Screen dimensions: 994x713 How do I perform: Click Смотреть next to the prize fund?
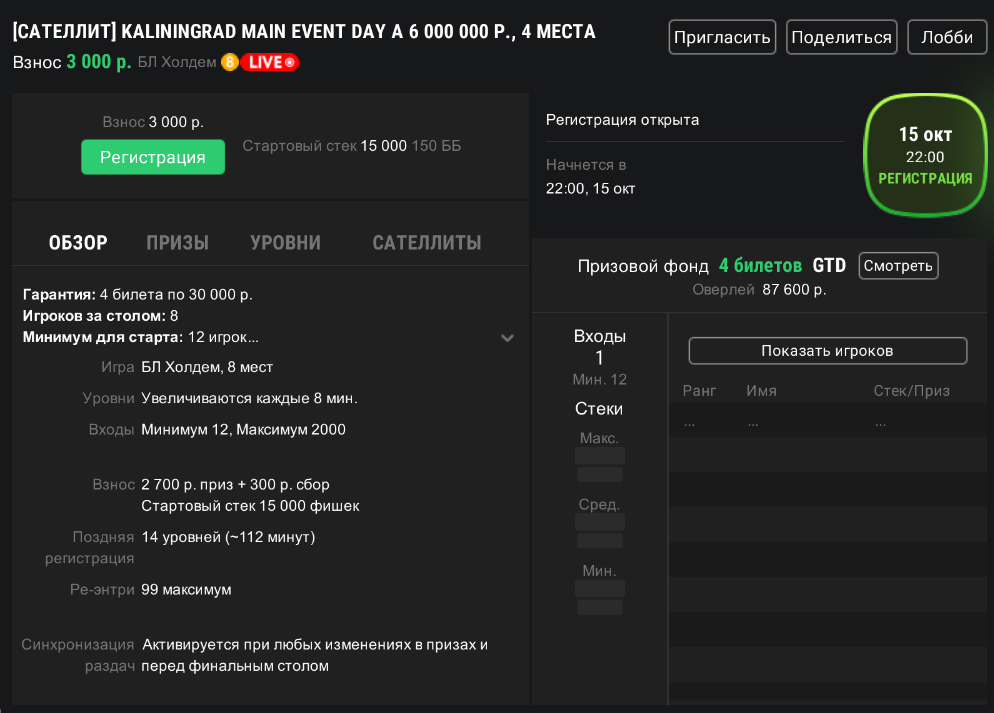click(x=898, y=266)
